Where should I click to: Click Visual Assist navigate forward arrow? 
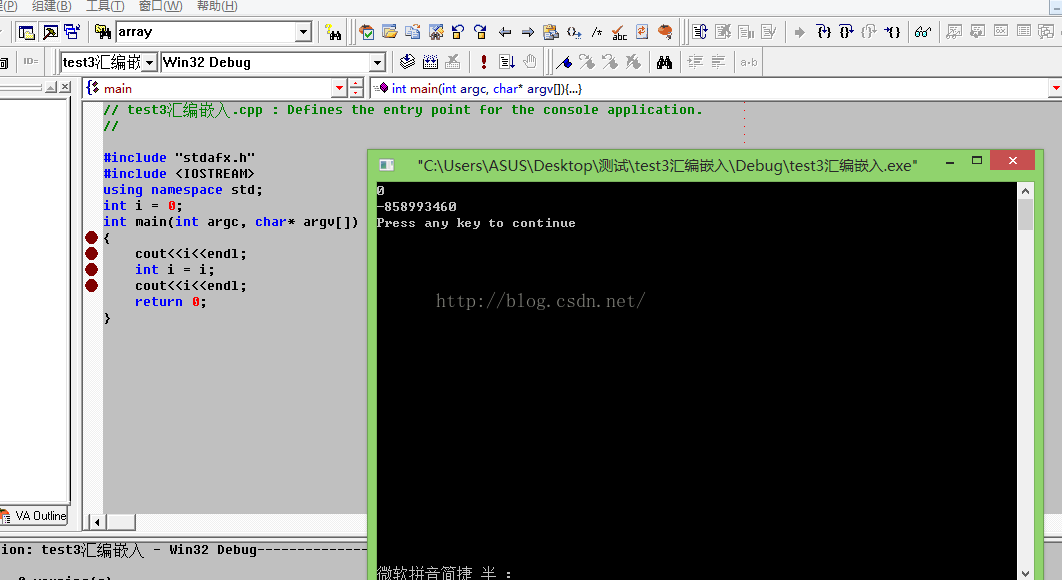528,32
